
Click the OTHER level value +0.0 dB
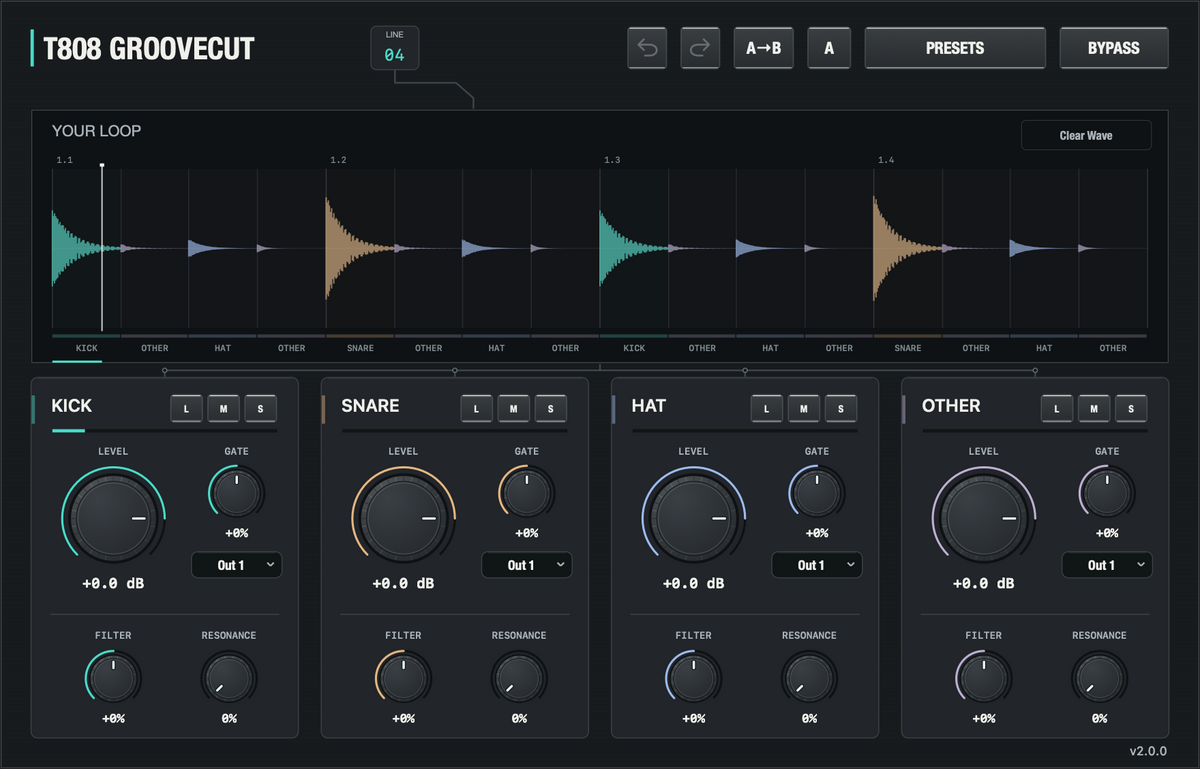coord(983,583)
